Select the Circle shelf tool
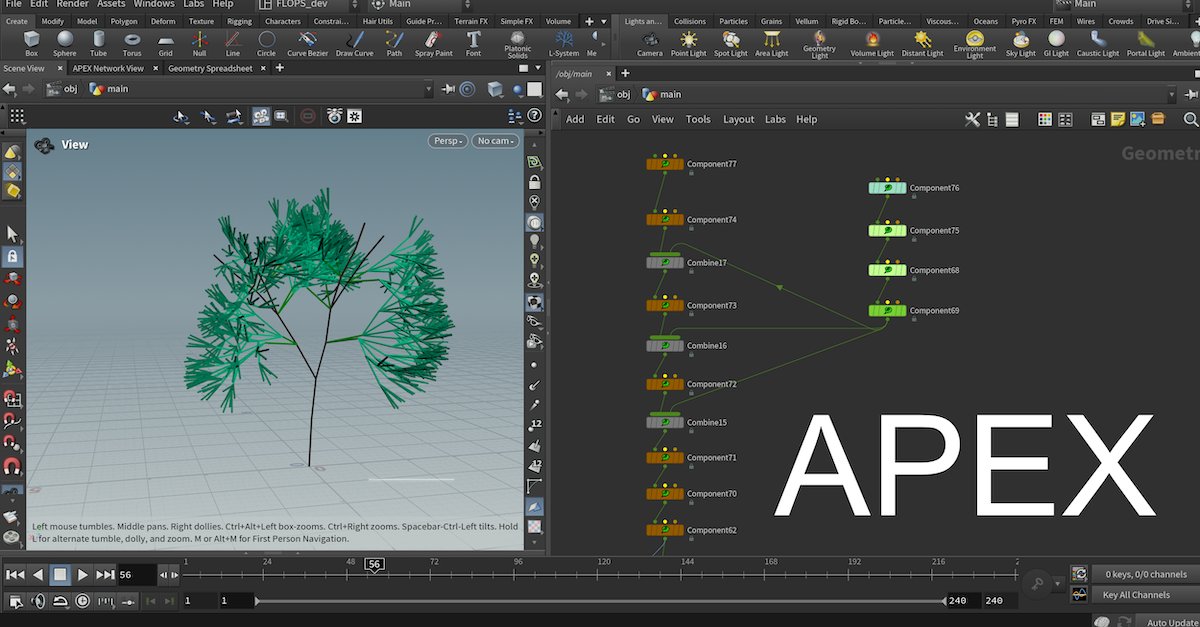The image size is (1200, 627). 266,43
